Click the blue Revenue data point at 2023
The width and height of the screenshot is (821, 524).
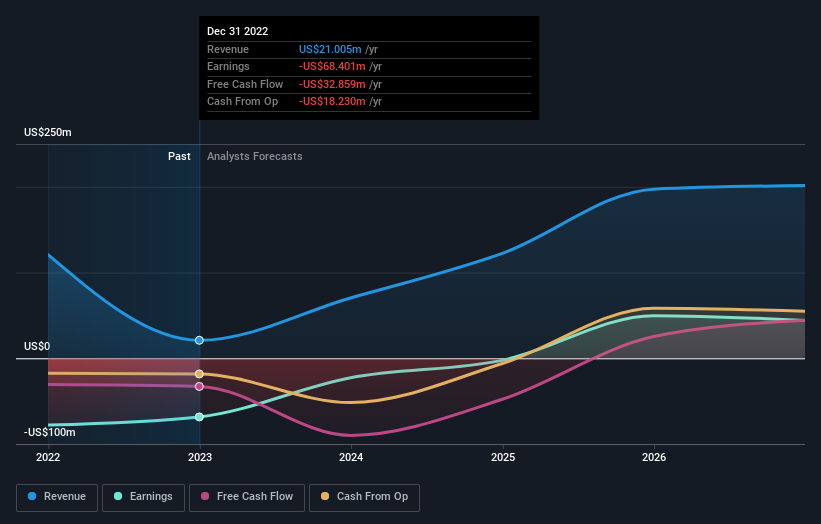(199, 340)
